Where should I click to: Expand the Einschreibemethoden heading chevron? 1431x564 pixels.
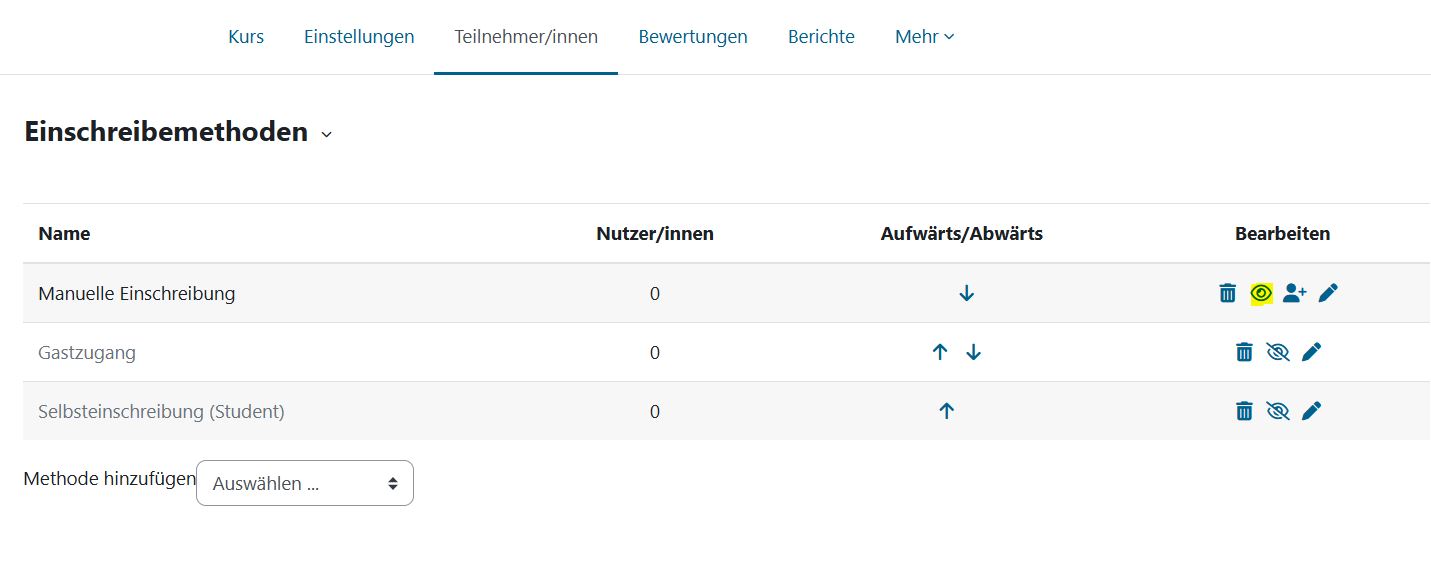[x=326, y=134]
